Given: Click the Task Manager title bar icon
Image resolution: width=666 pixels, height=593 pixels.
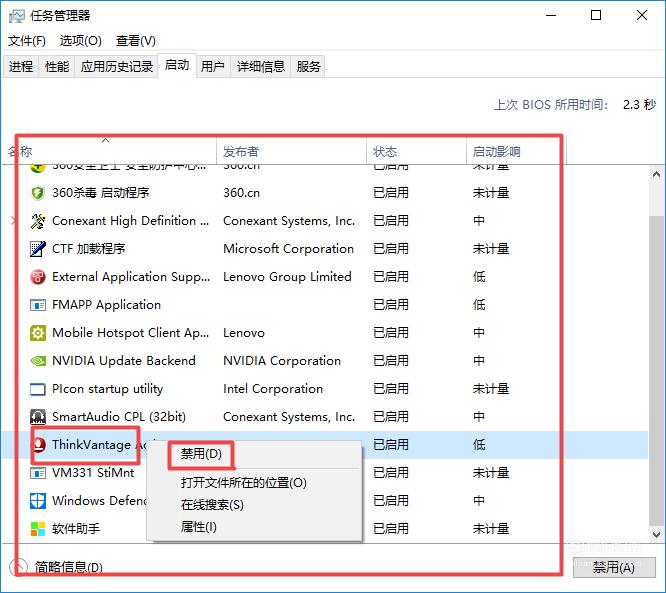Looking at the screenshot, I should point(17,16).
